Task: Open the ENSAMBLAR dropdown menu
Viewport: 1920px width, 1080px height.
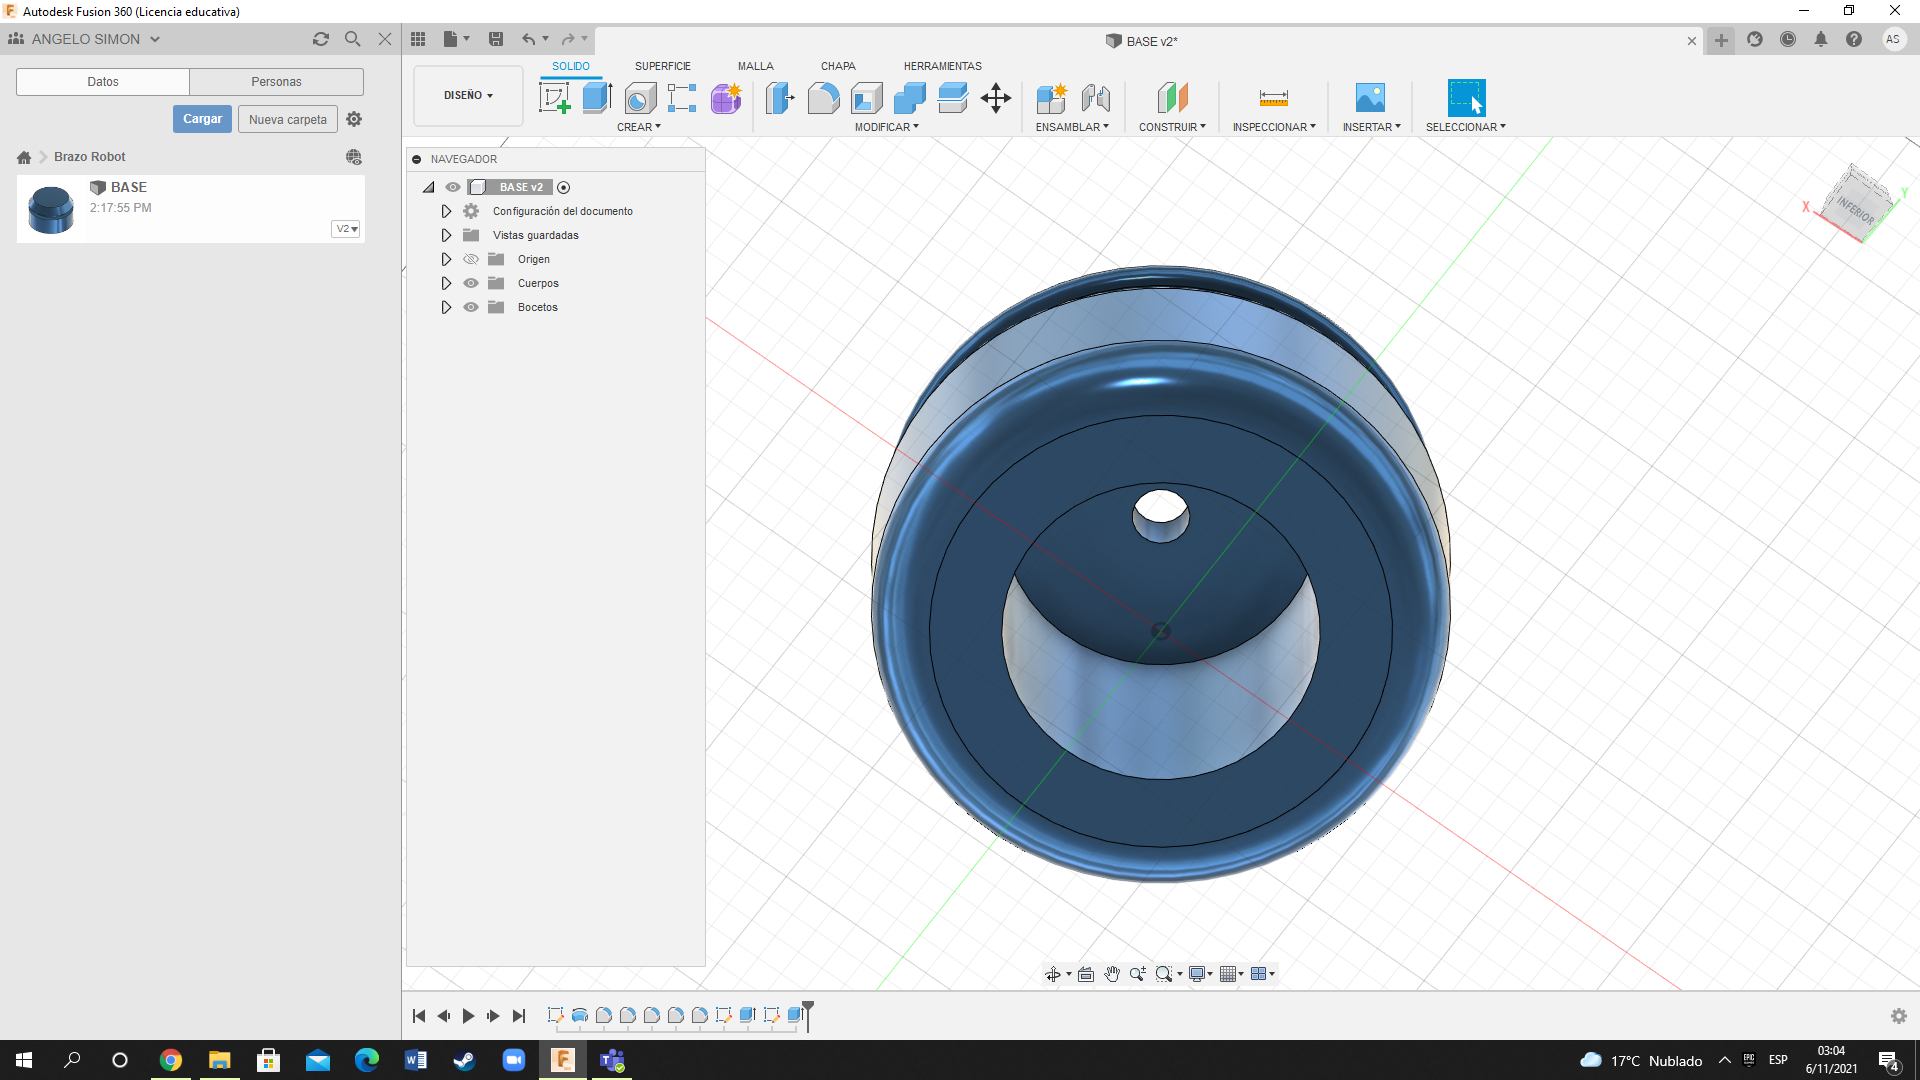Action: coord(1072,127)
